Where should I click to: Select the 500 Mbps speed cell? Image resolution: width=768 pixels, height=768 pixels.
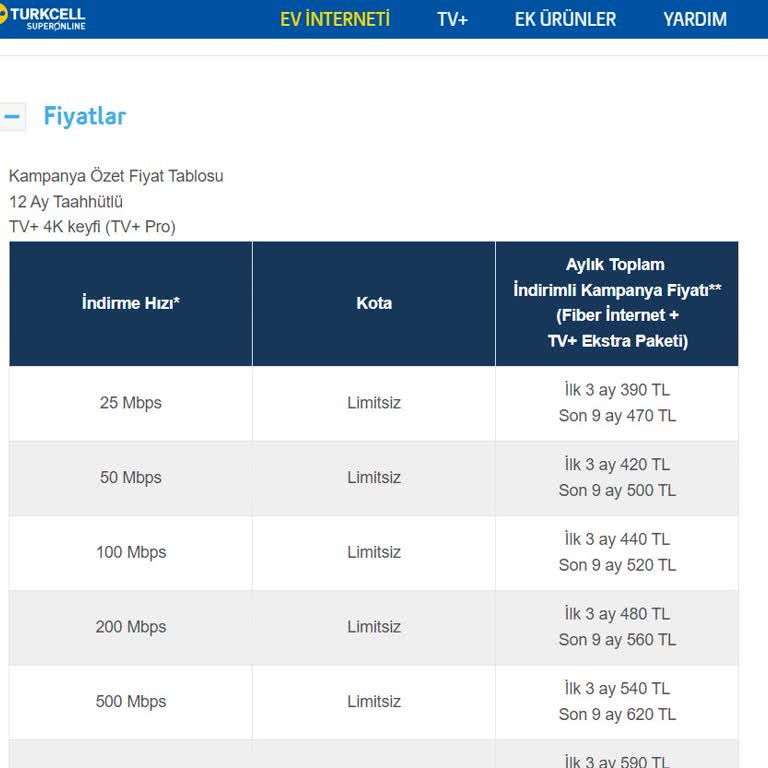tap(130, 702)
